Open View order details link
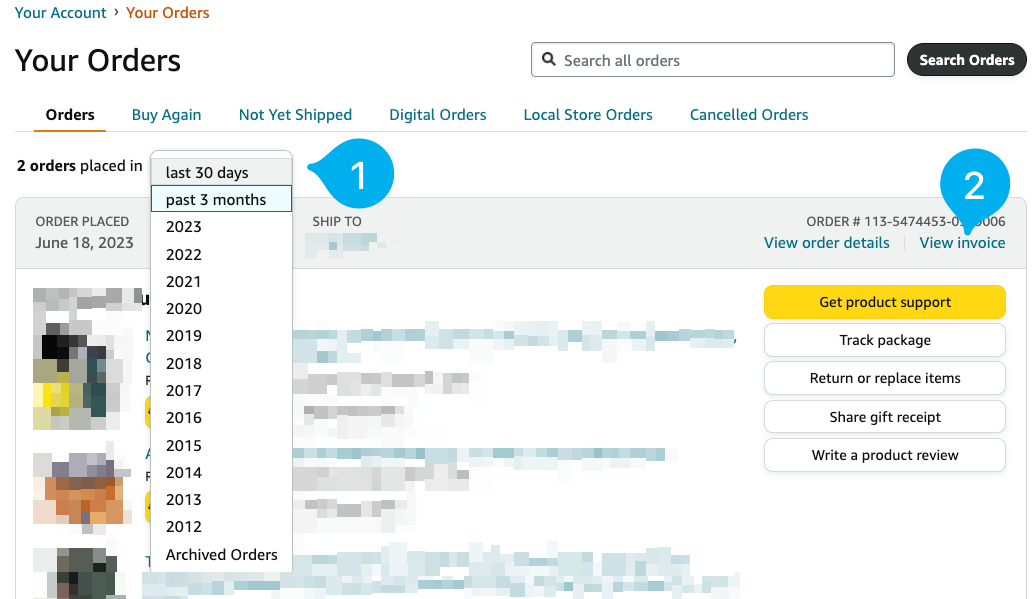The image size is (1035, 599). point(826,242)
